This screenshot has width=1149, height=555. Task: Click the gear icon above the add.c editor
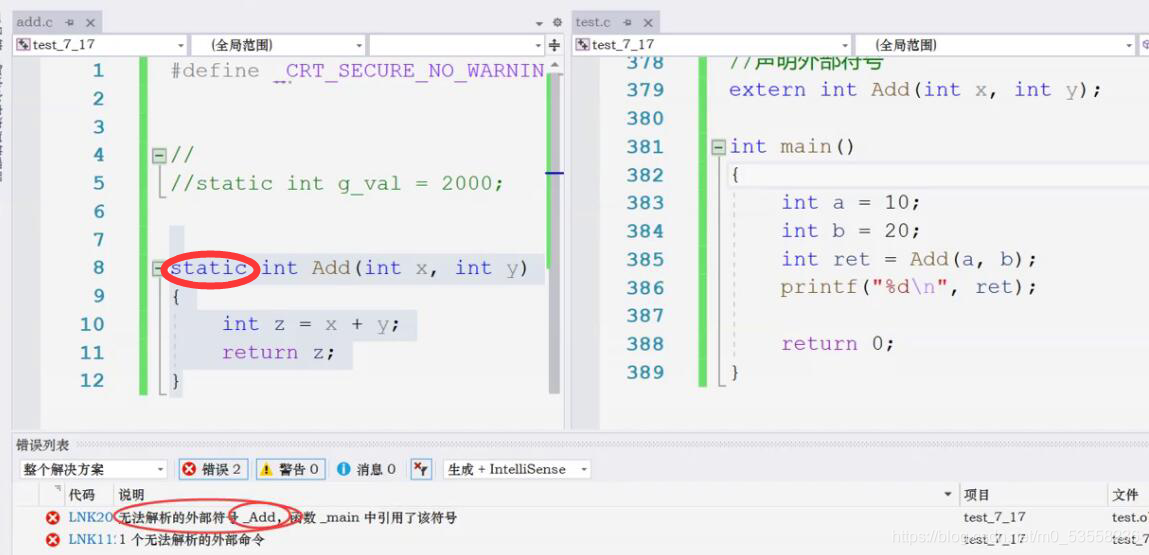(557, 23)
